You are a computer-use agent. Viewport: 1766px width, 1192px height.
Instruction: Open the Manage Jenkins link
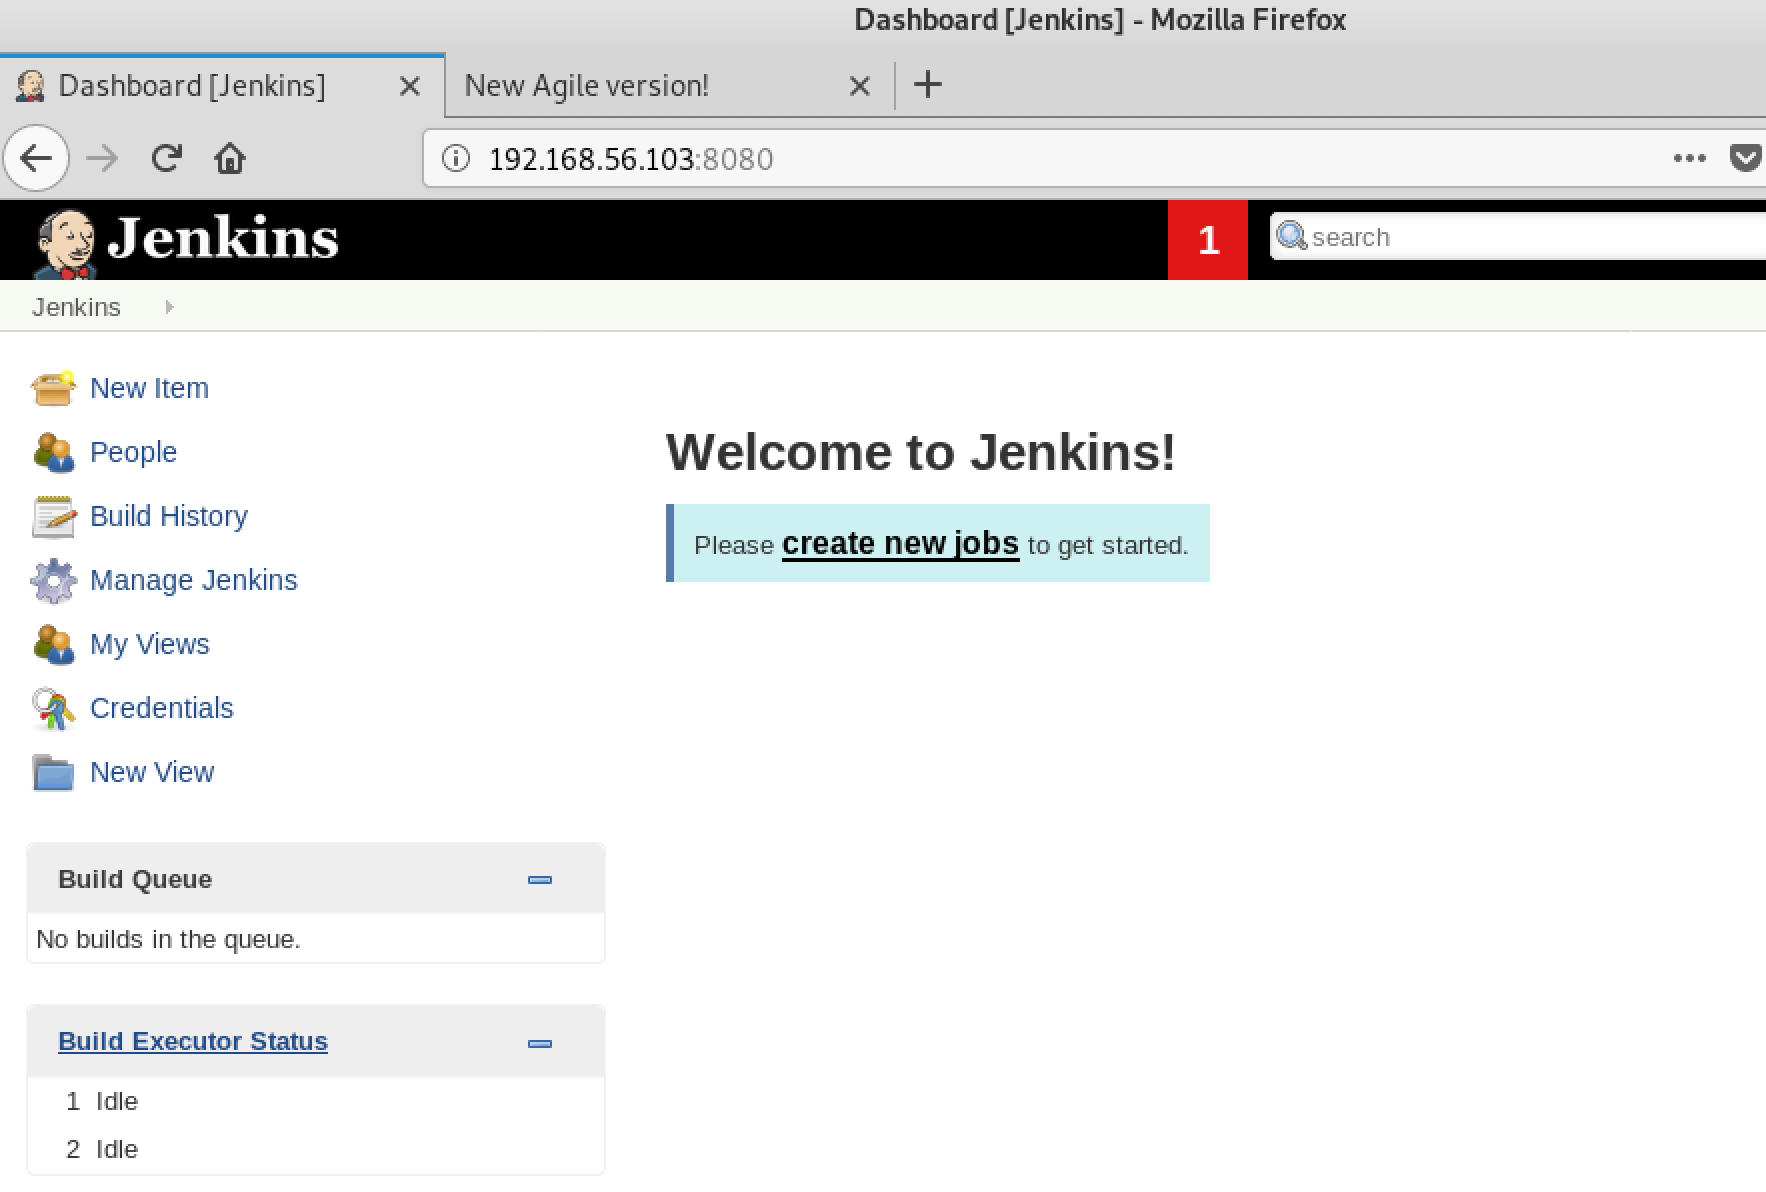point(194,580)
